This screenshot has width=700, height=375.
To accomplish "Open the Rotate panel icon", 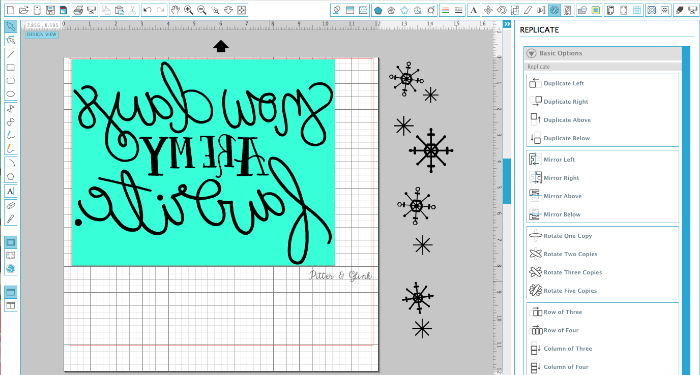I will pyautogui.click(x=502, y=9).
